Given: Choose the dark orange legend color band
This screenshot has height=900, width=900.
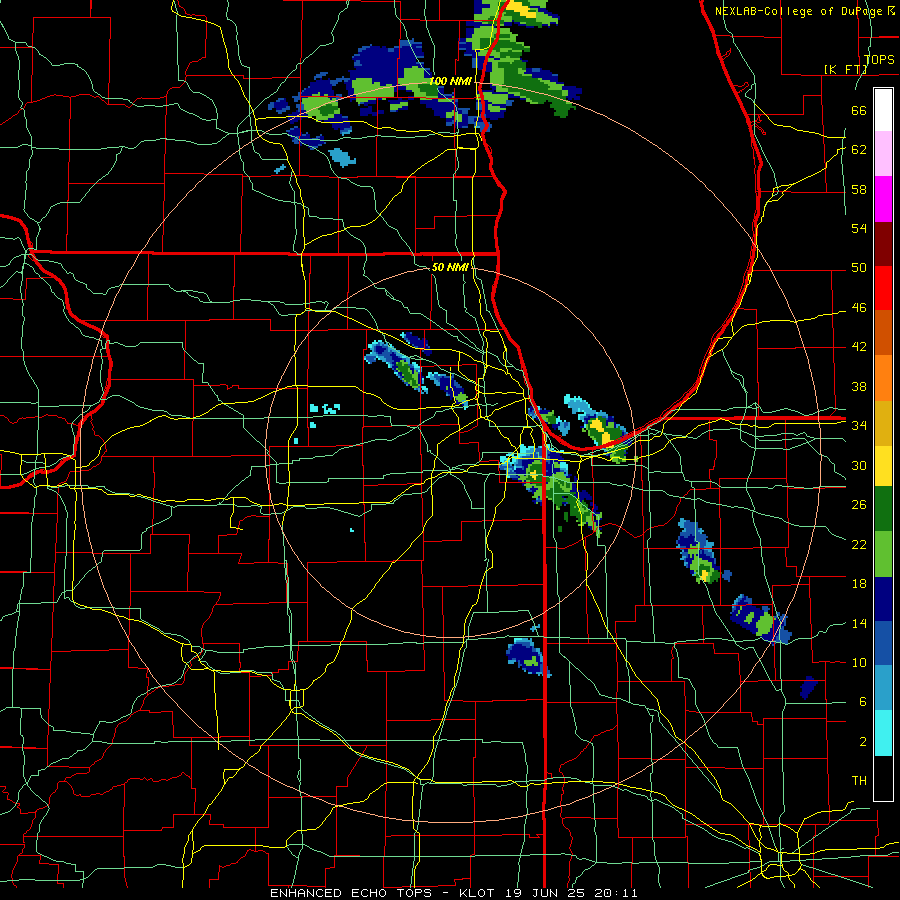Looking at the screenshot, I should [x=883, y=333].
